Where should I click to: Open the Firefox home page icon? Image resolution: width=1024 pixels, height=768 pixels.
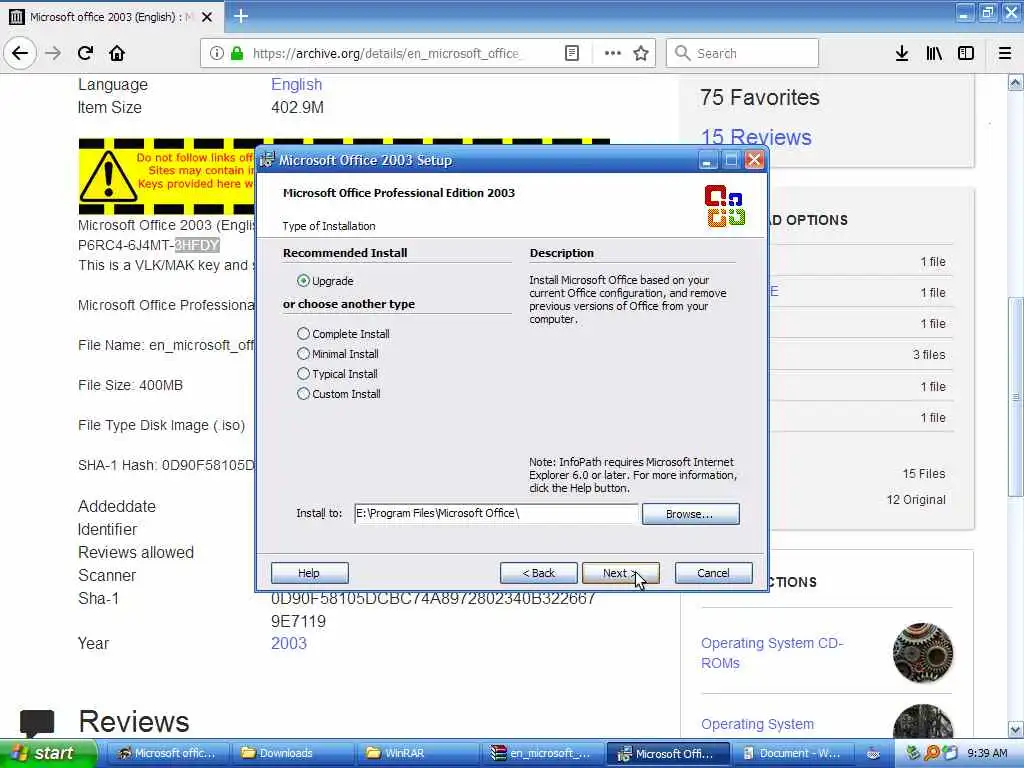tap(117, 53)
